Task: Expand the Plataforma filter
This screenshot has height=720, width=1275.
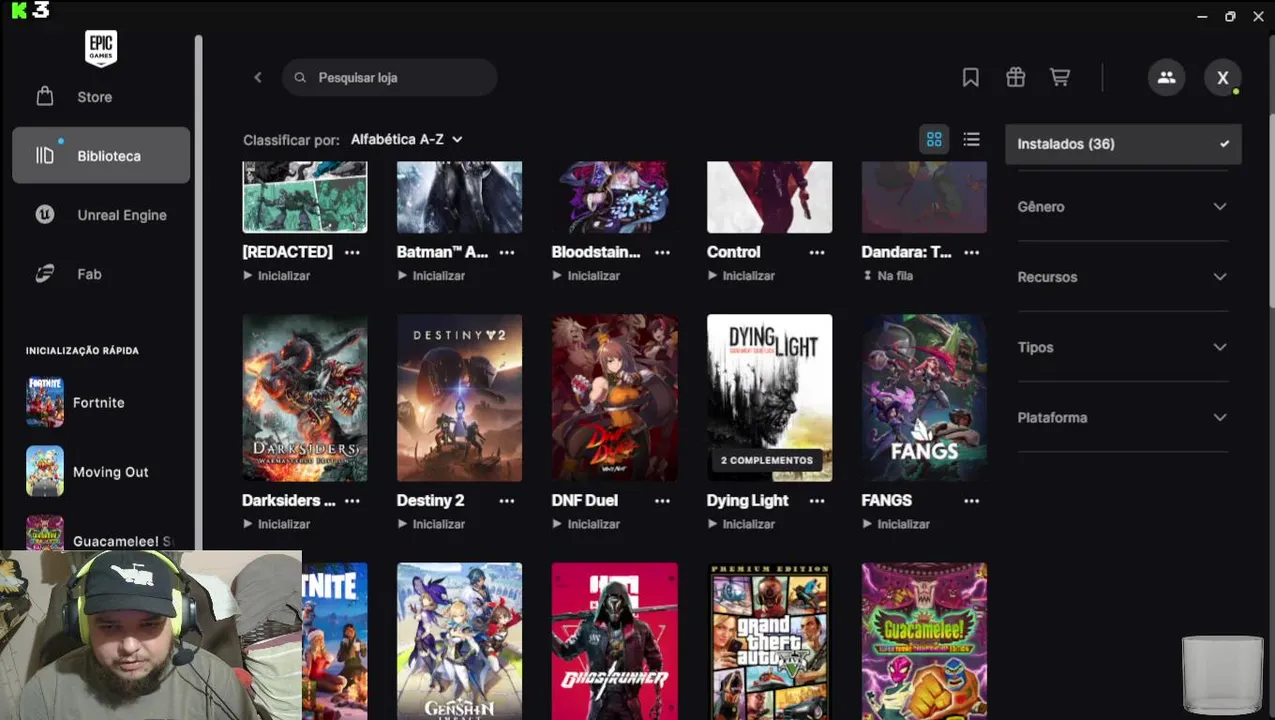Action: click(1122, 417)
